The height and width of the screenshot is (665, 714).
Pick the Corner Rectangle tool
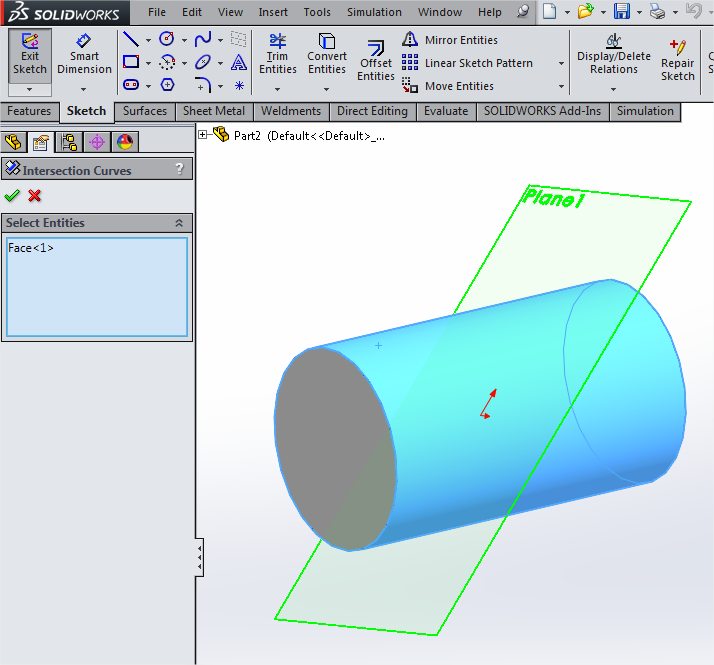click(x=130, y=62)
